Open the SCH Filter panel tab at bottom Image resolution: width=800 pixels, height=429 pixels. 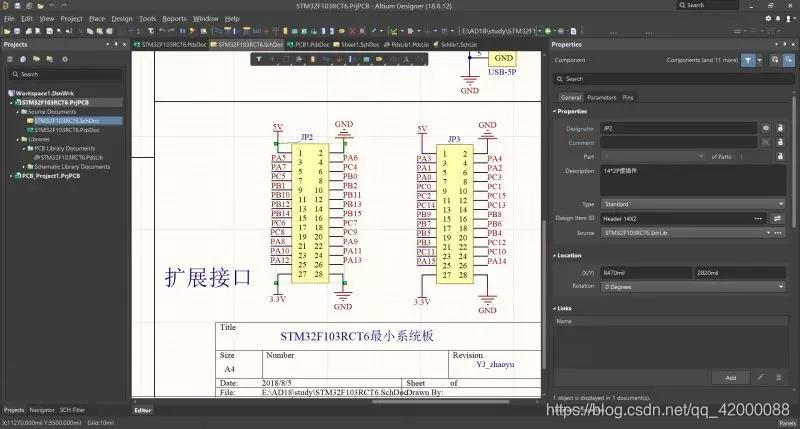pos(72,410)
